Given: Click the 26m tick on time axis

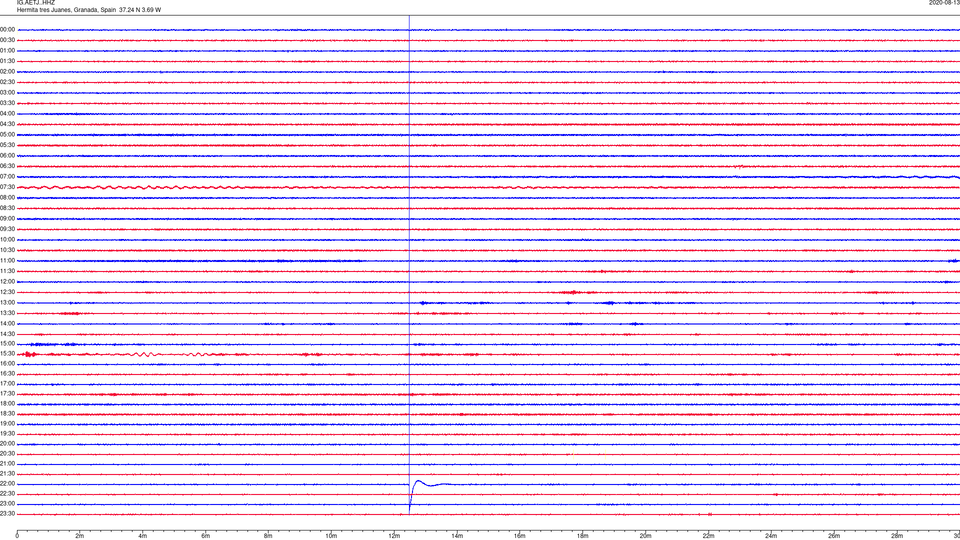Looking at the screenshot, I should [x=834, y=536].
